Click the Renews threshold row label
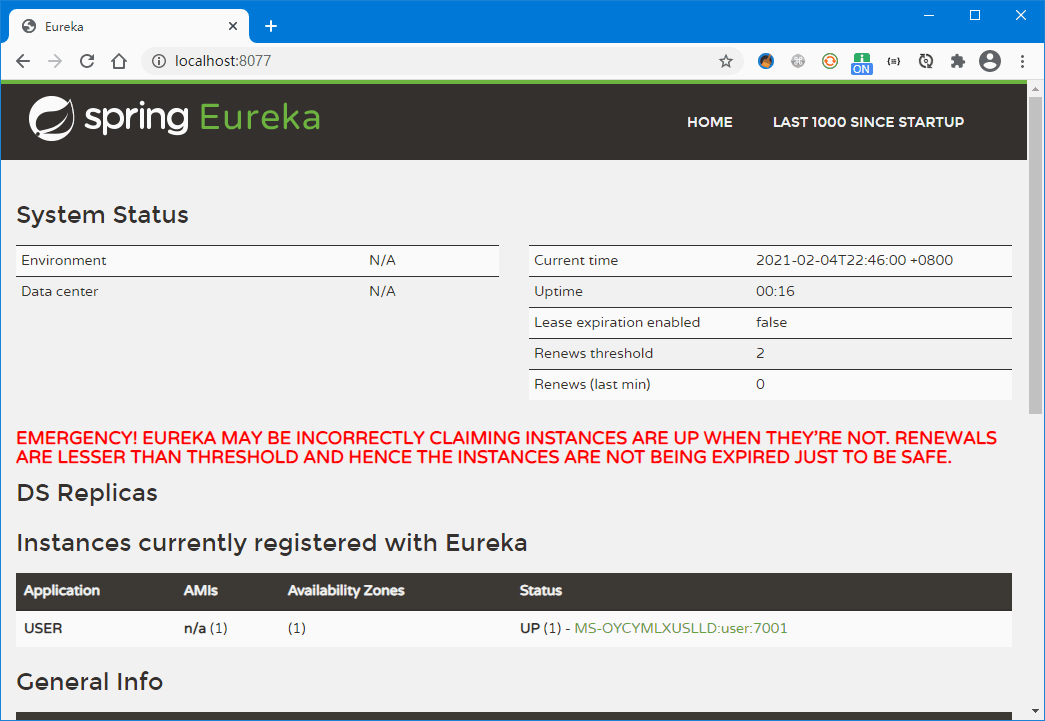The image size is (1045, 721). pos(593,353)
